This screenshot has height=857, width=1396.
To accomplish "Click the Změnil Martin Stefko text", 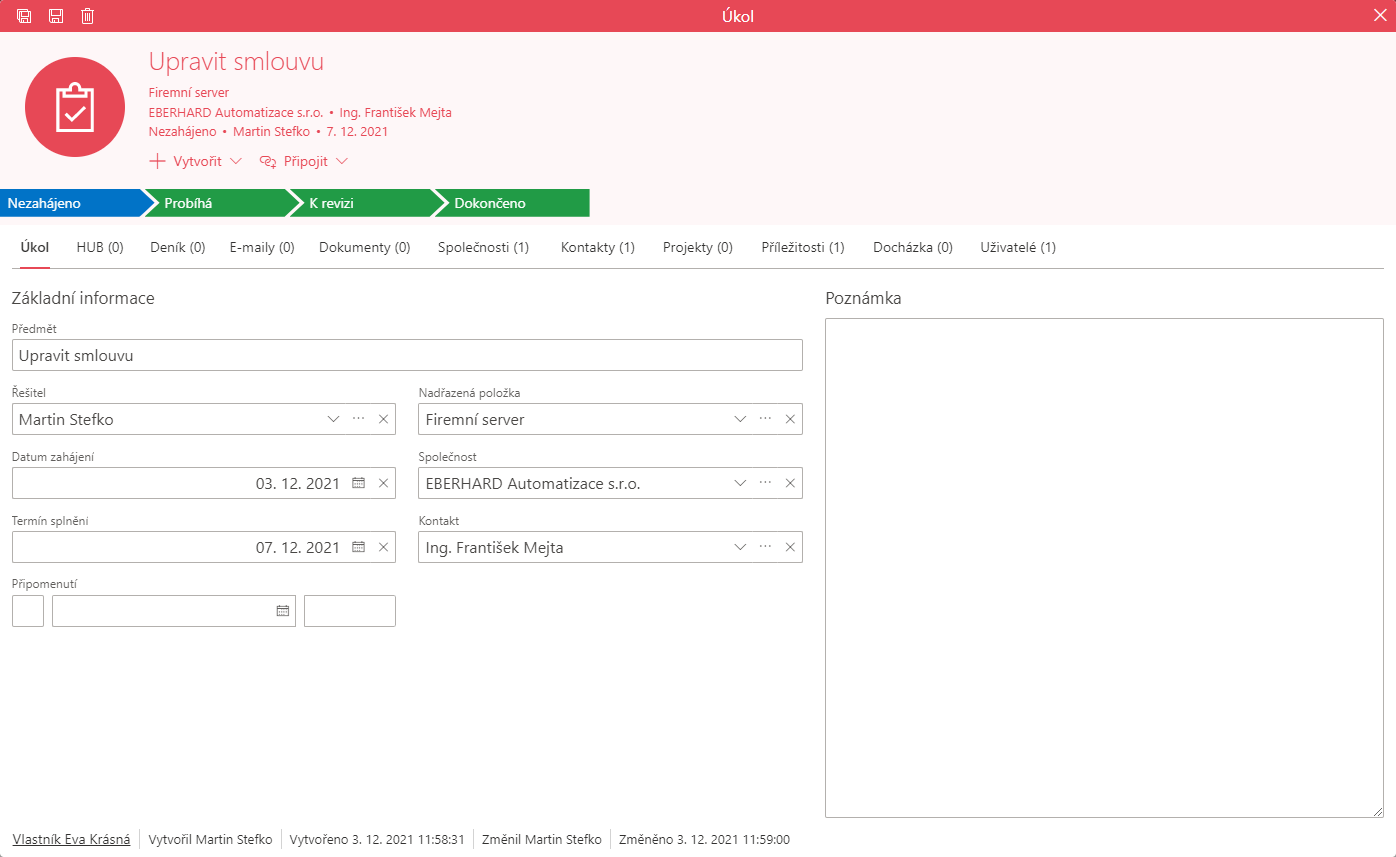I will coord(542,839).
